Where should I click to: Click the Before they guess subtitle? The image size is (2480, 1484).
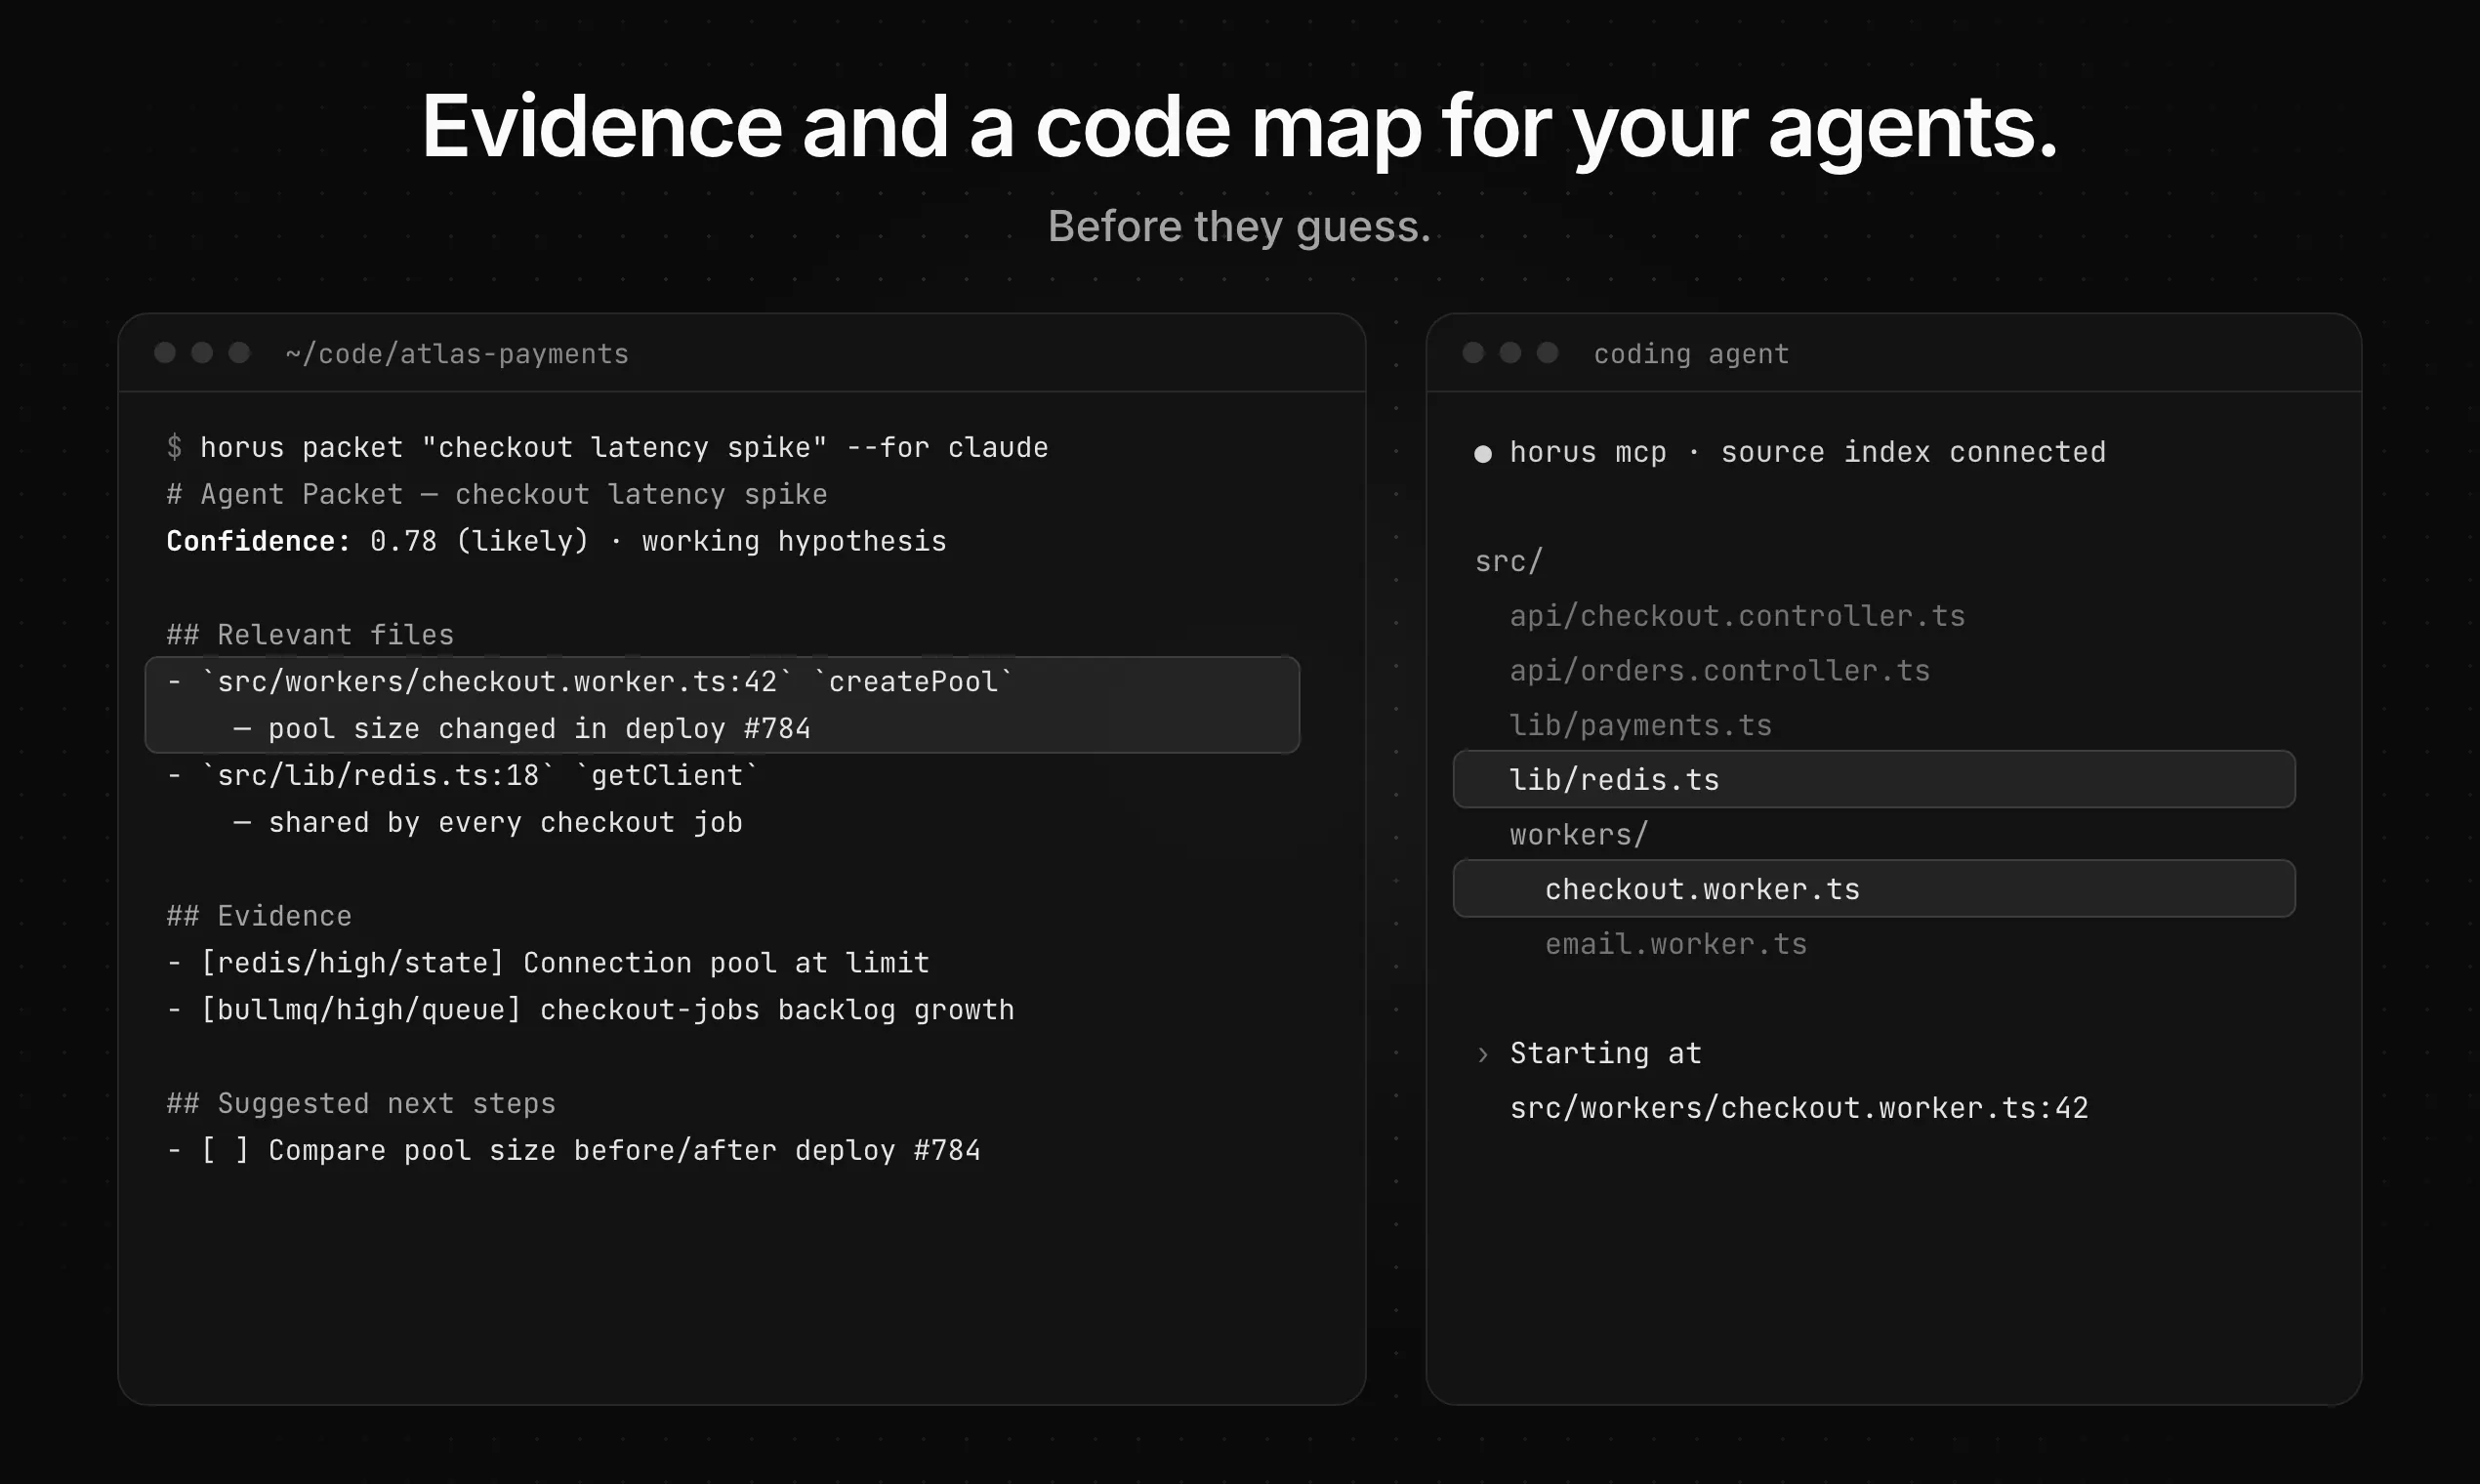1239,227
